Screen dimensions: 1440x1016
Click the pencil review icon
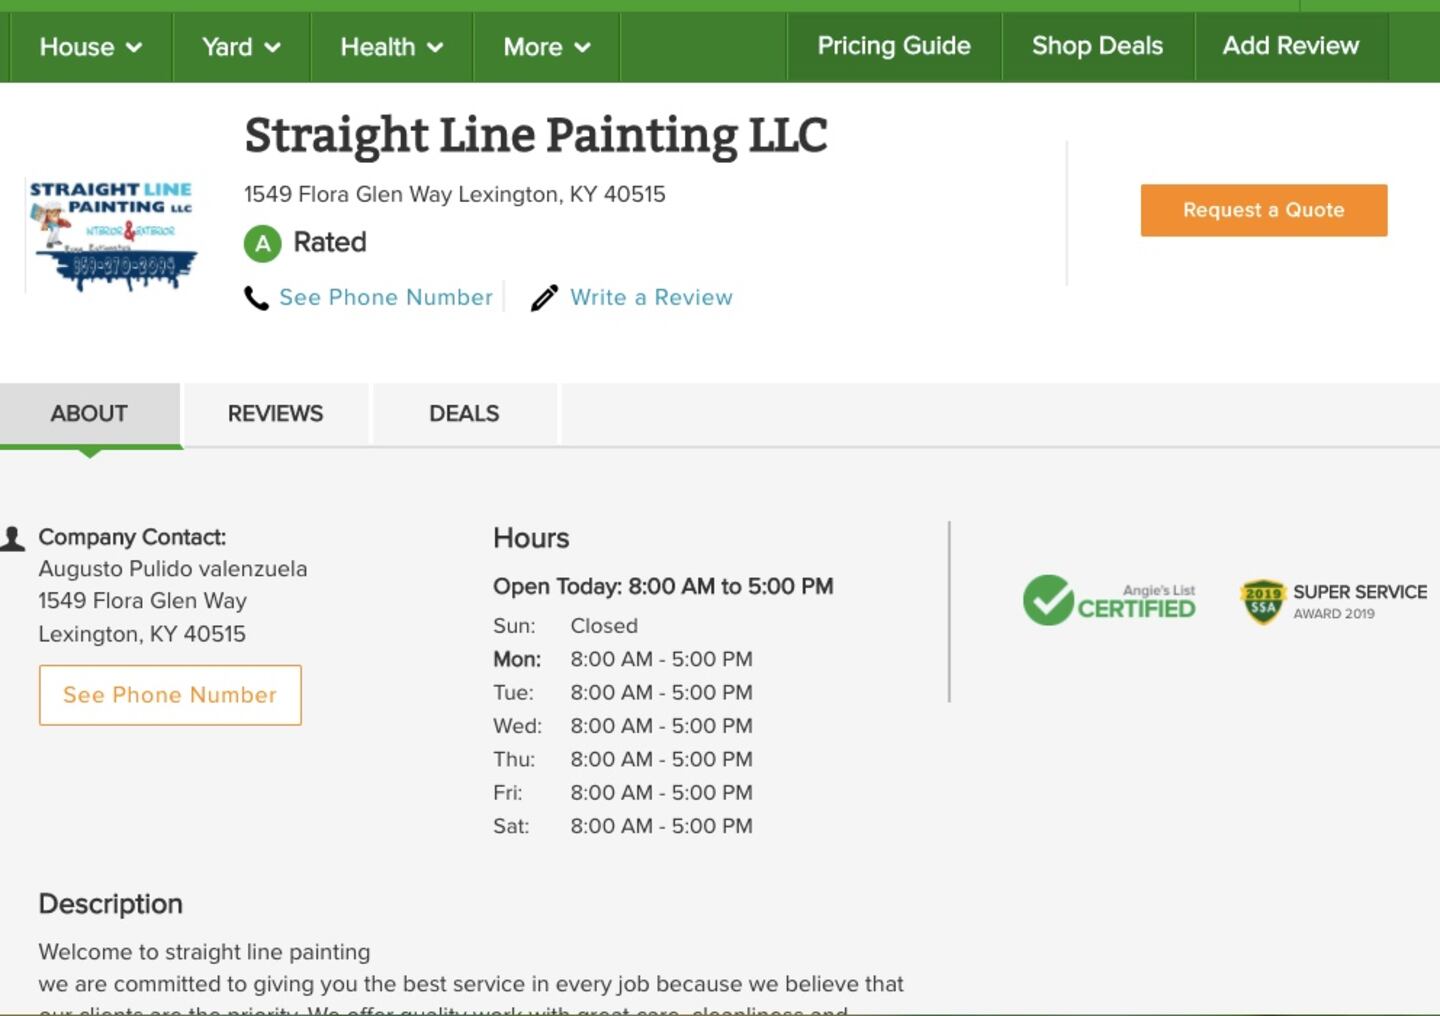544,298
